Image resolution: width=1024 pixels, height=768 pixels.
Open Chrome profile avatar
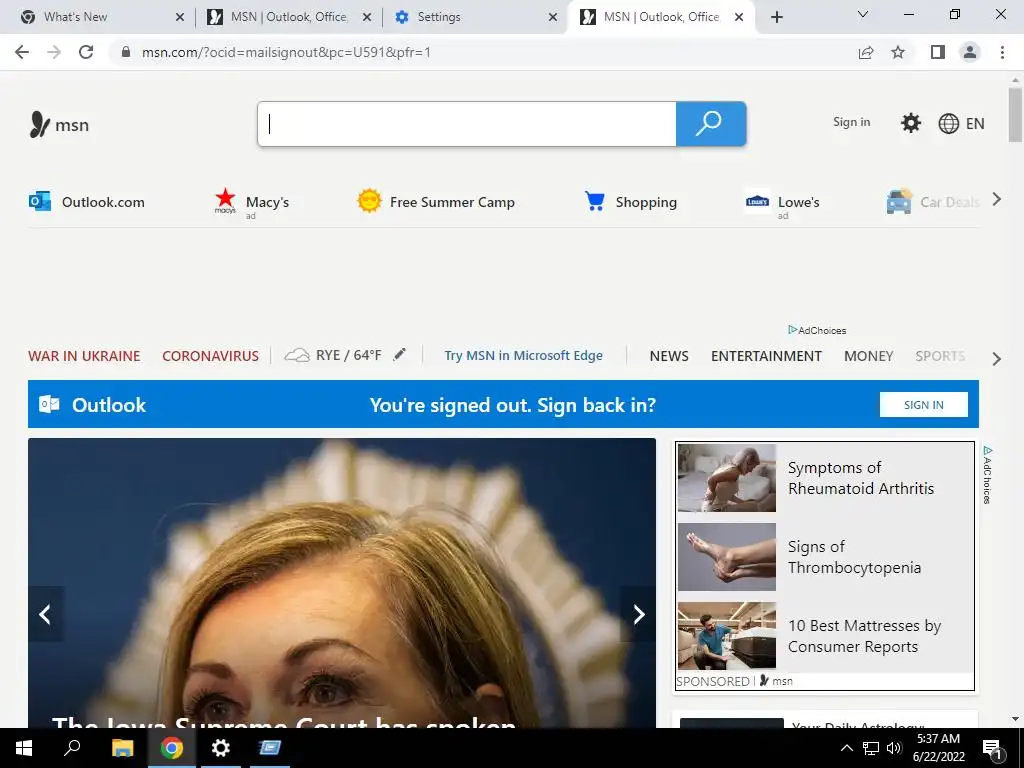point(970,52)
